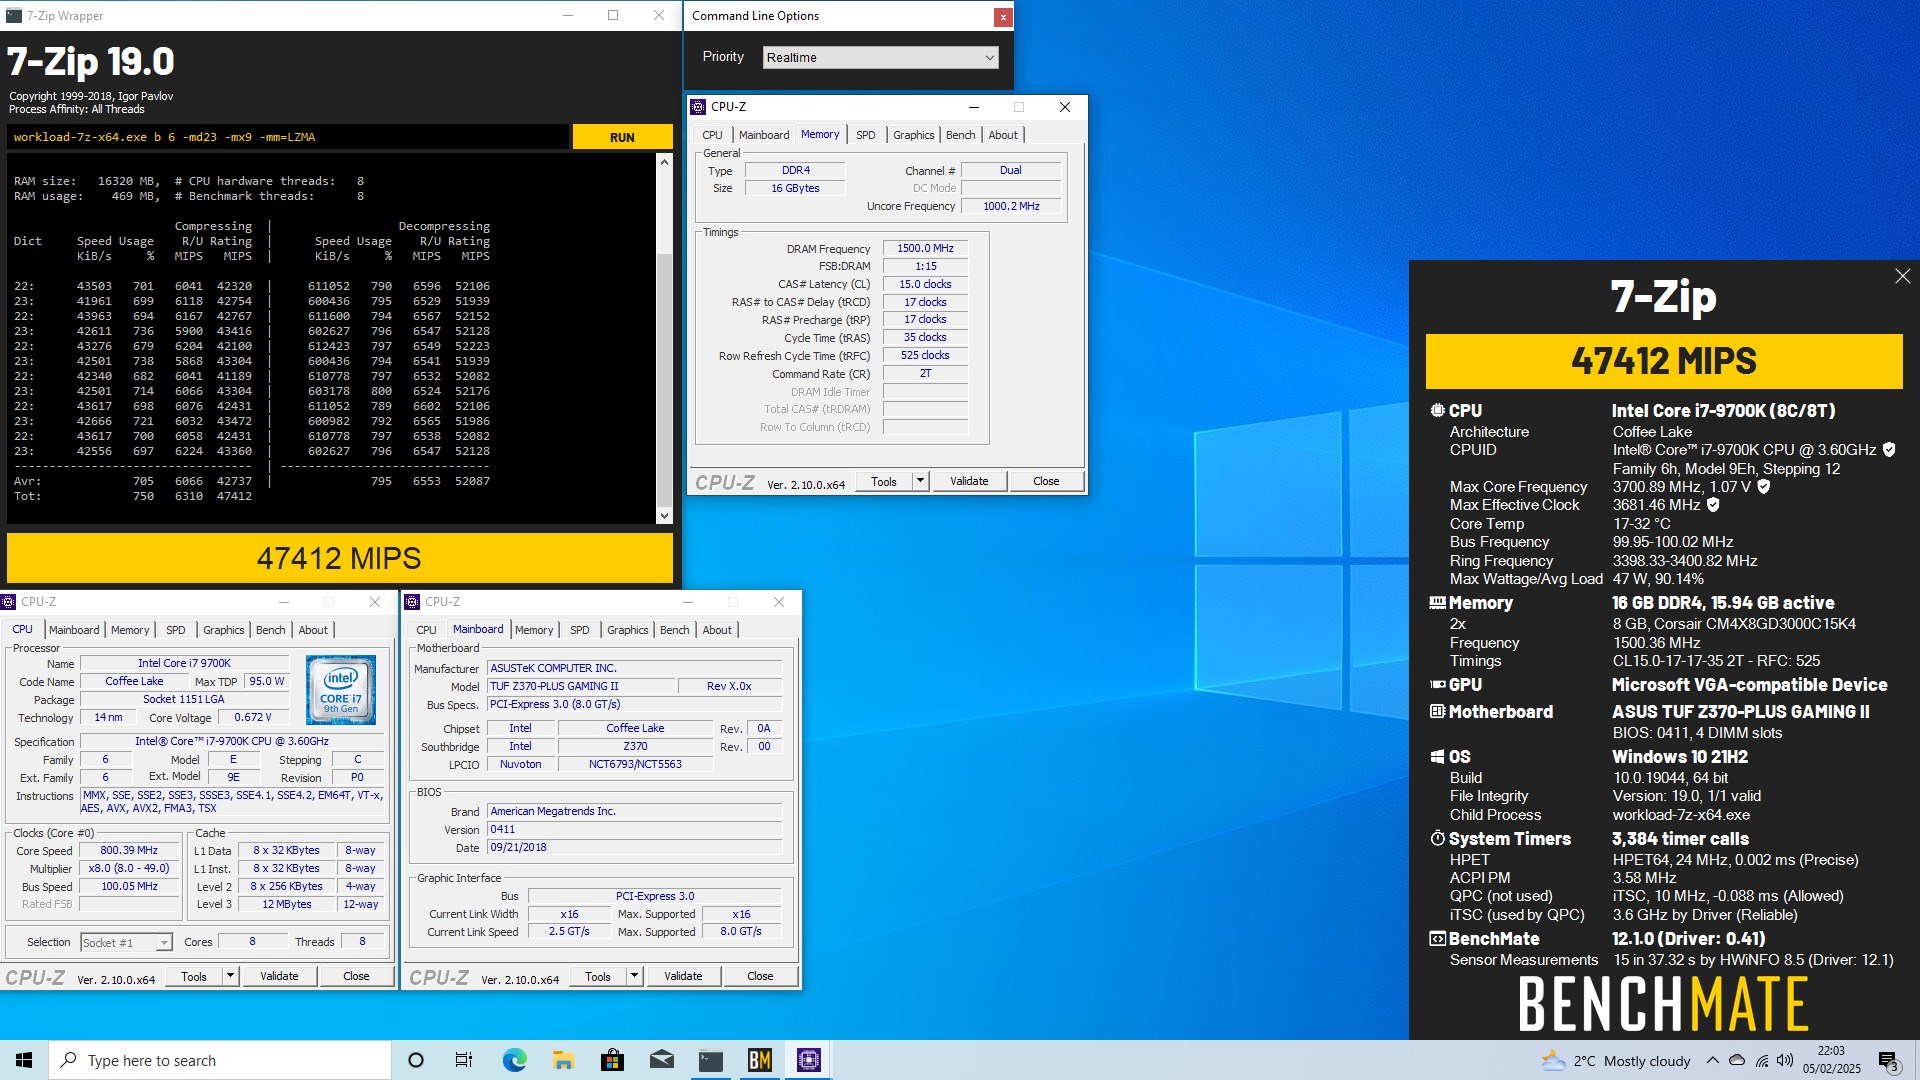Open the Priority dropdown set to Realtime

pos(880,57)
